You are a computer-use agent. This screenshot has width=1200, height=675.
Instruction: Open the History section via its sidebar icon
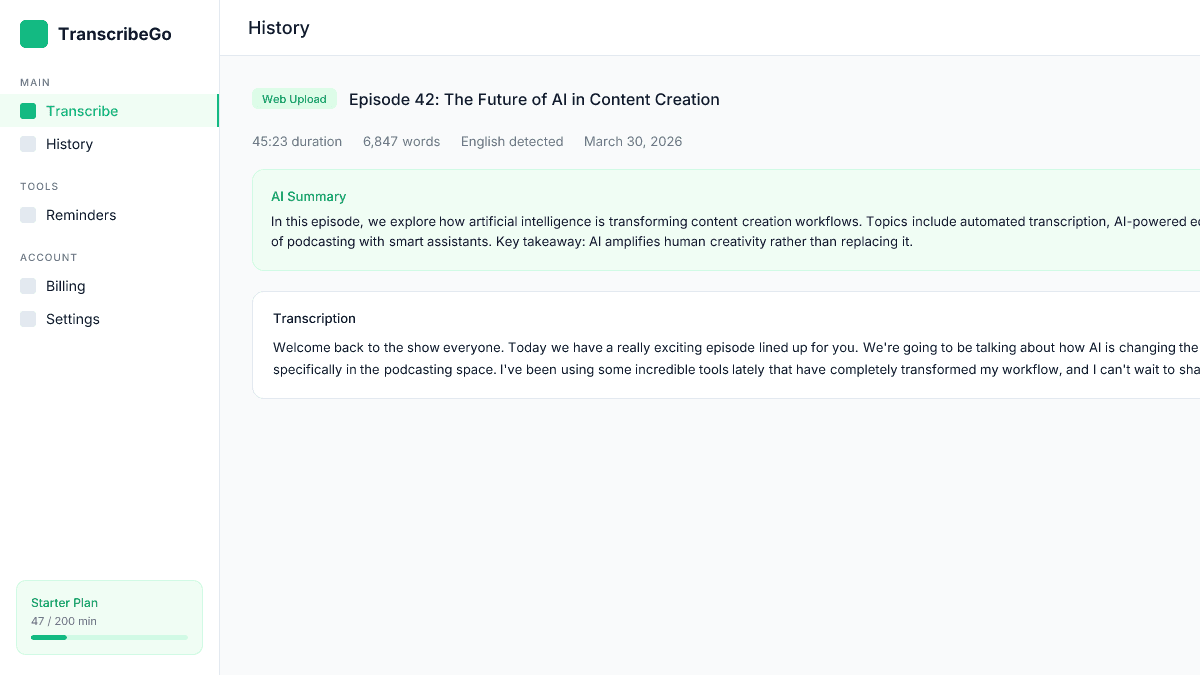point(26,144)
